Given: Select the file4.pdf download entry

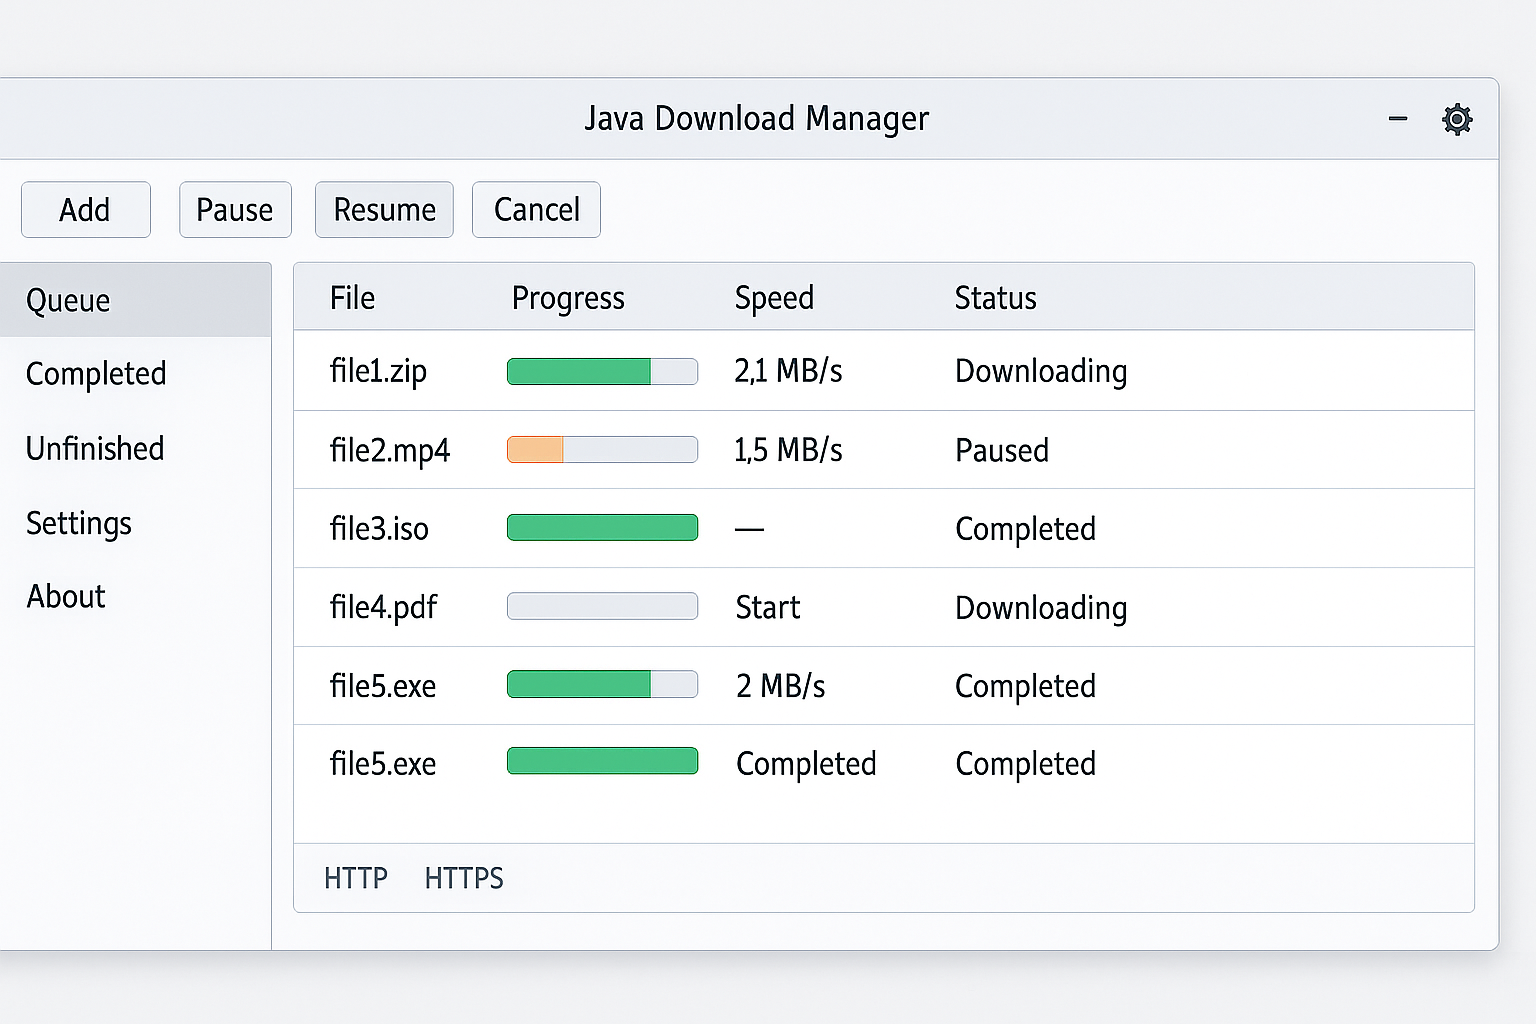Looking at the screenshot, I should 384,607.
